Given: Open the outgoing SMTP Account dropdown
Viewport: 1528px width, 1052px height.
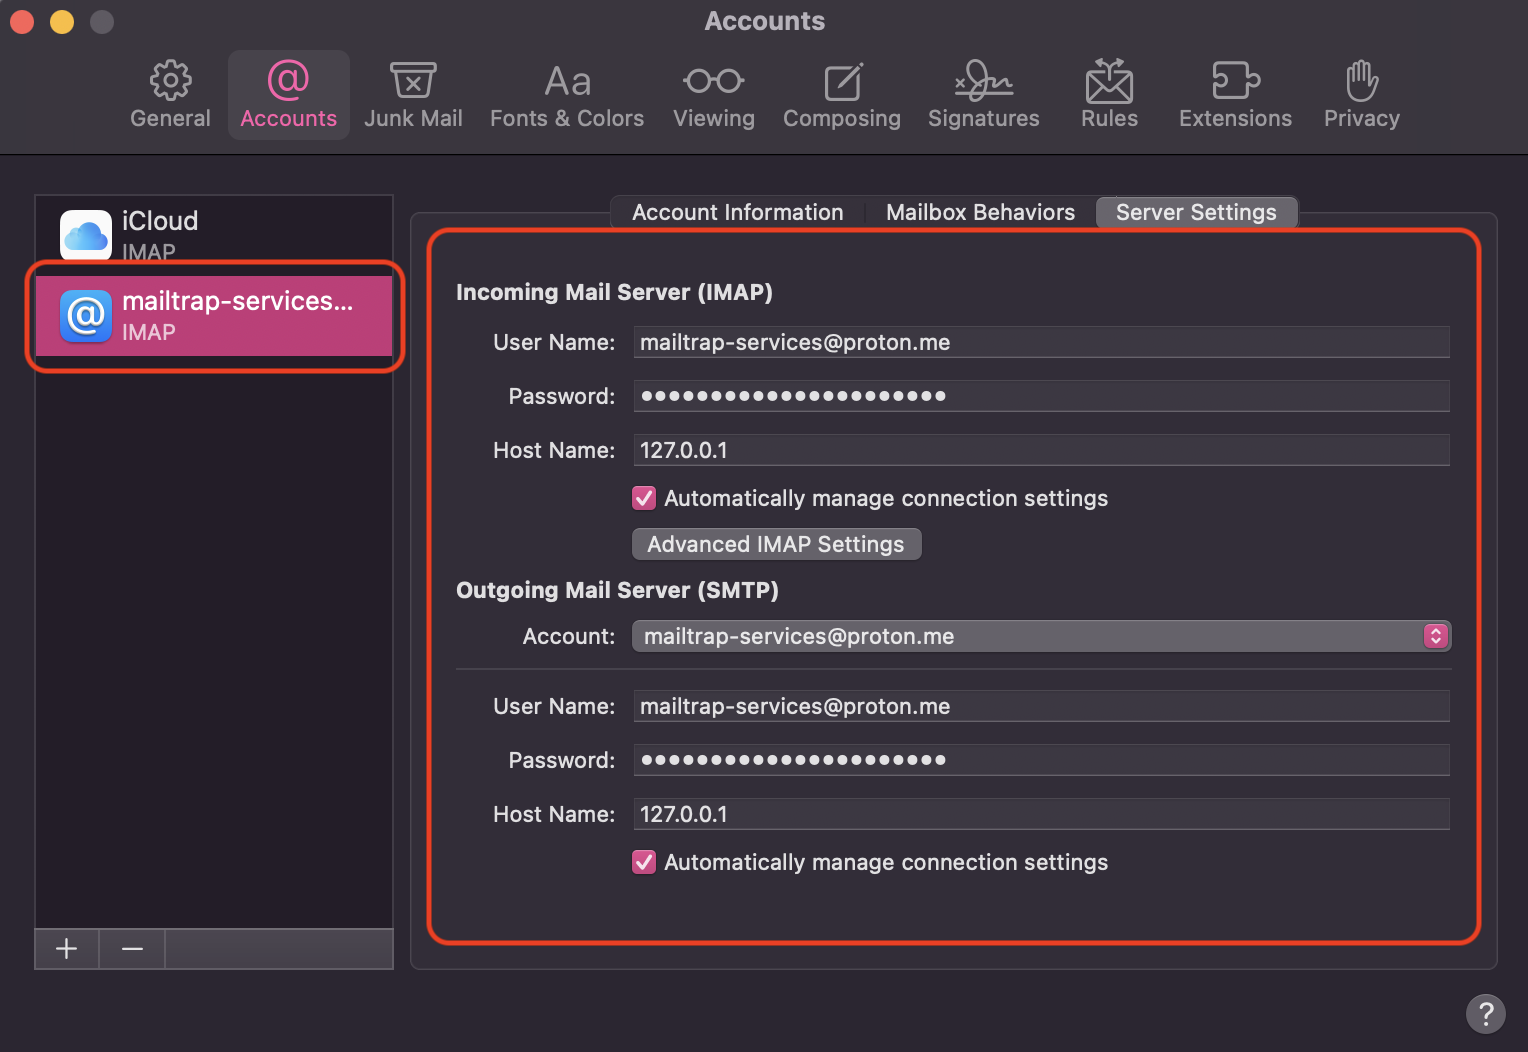Looking at the screenshot, I should [x=1042, y=636].
